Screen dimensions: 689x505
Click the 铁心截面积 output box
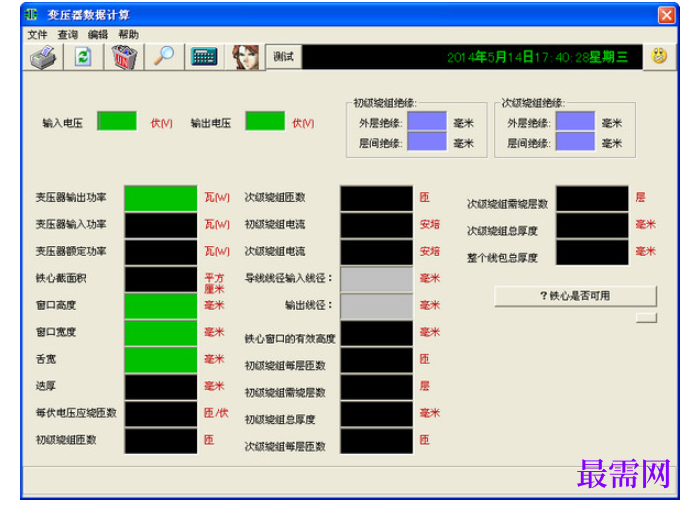coord(161,280)
